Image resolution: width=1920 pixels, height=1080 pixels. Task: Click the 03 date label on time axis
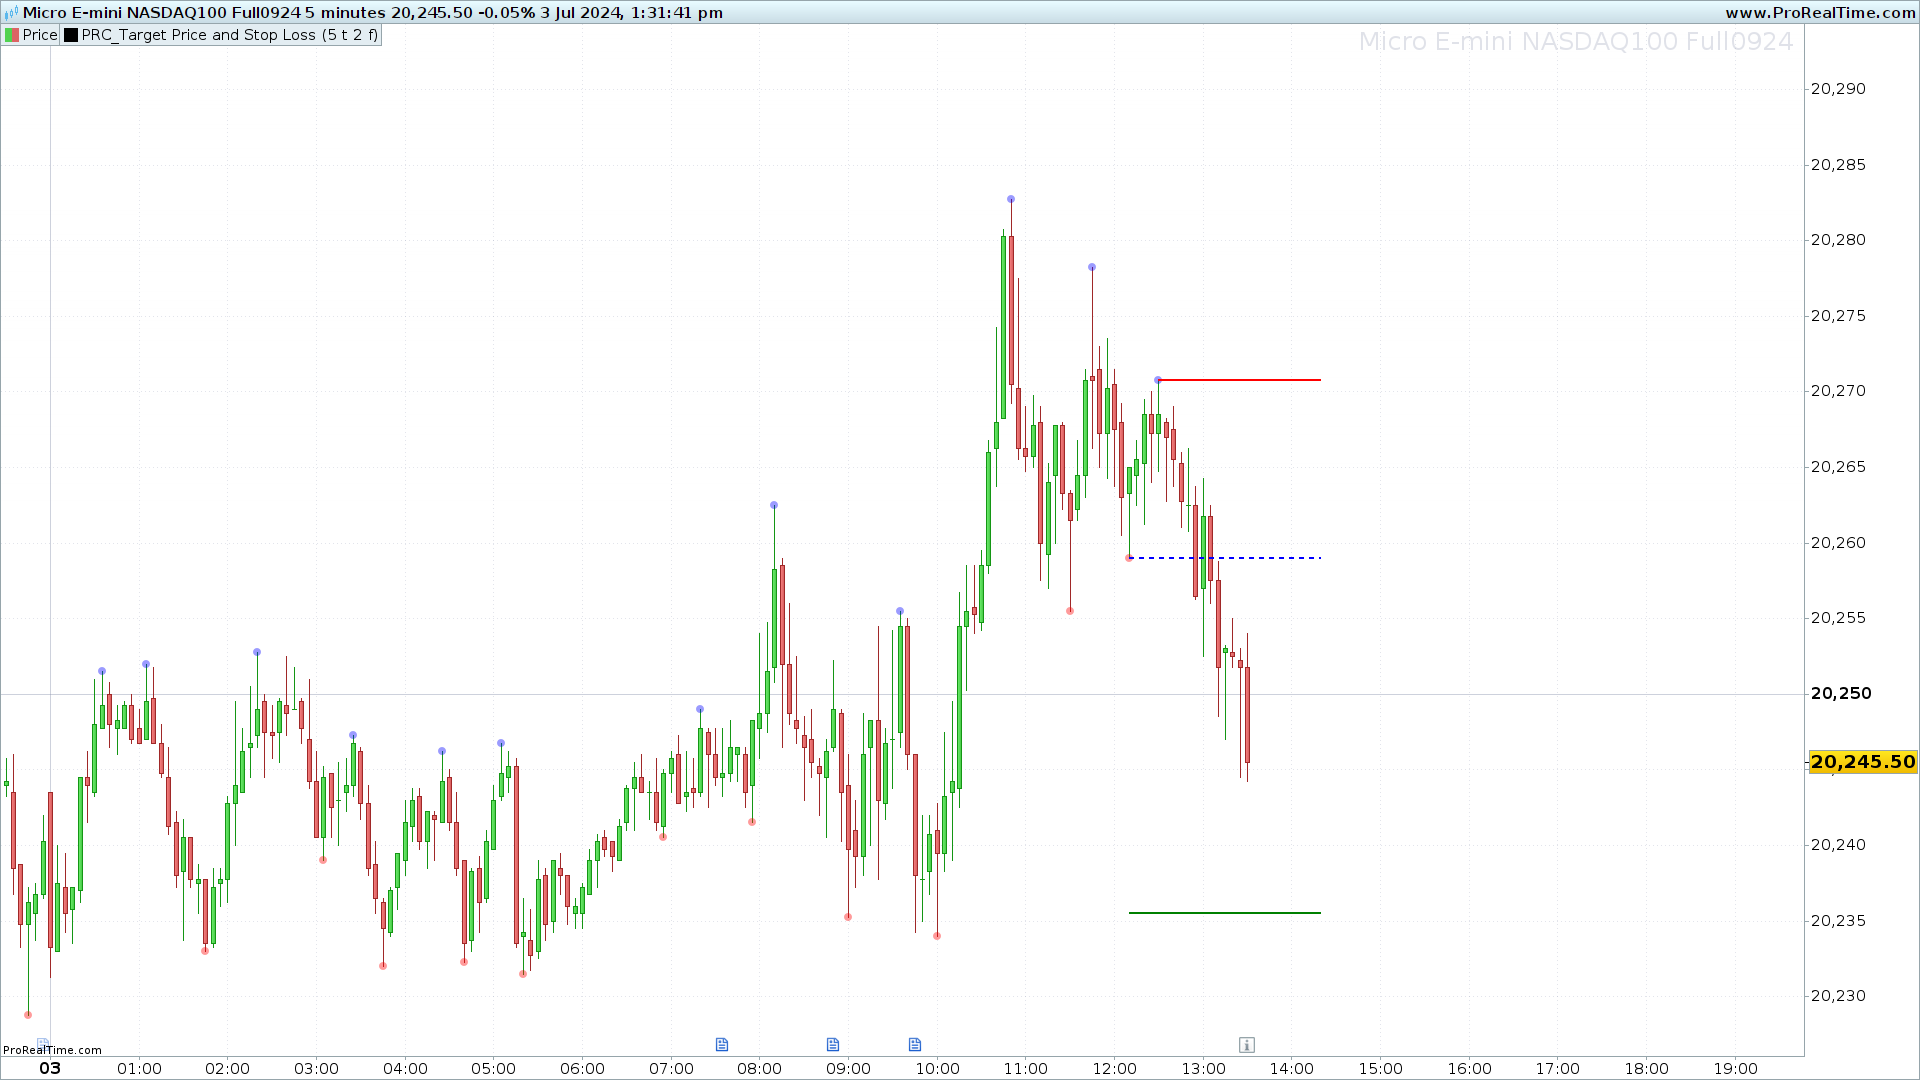pyautogui.click(x=50, y=1068)
